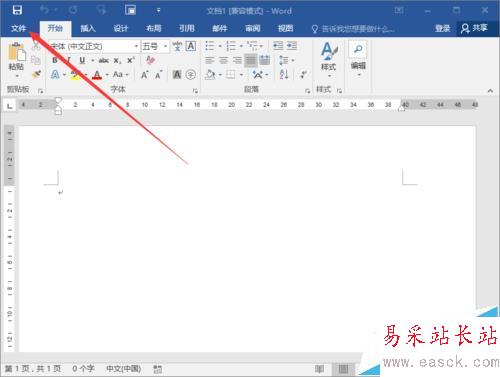
Task: Toggle Show/Hide paragraph marks
Action: pyautogui.click(x=303, y=75)
